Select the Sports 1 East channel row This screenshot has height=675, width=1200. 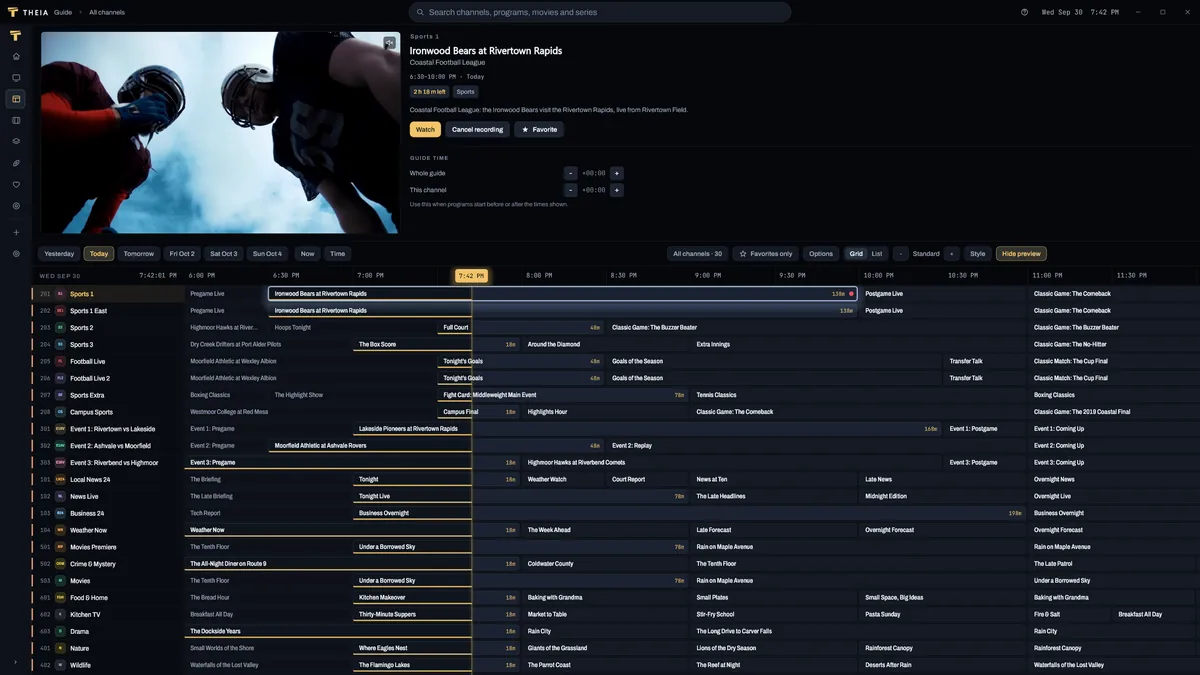tap(108, 311)
